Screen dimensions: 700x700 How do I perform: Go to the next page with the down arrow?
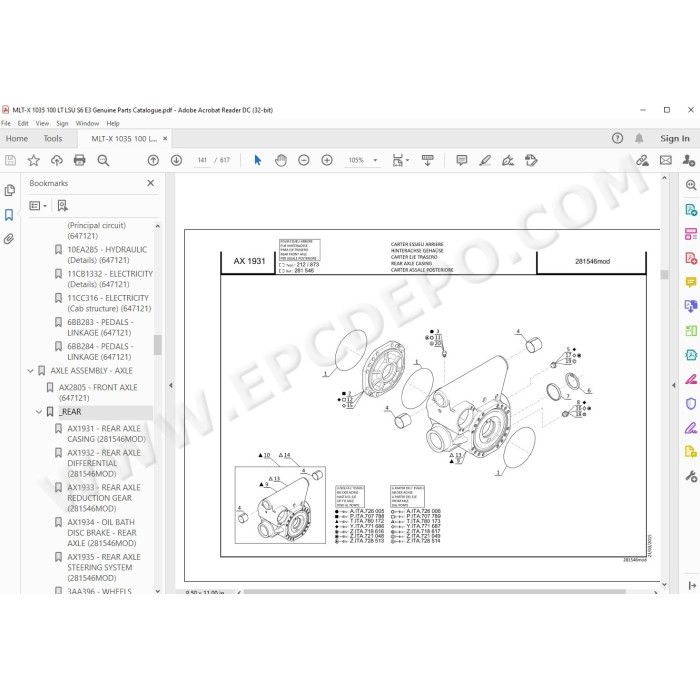[x=176, y=160]
